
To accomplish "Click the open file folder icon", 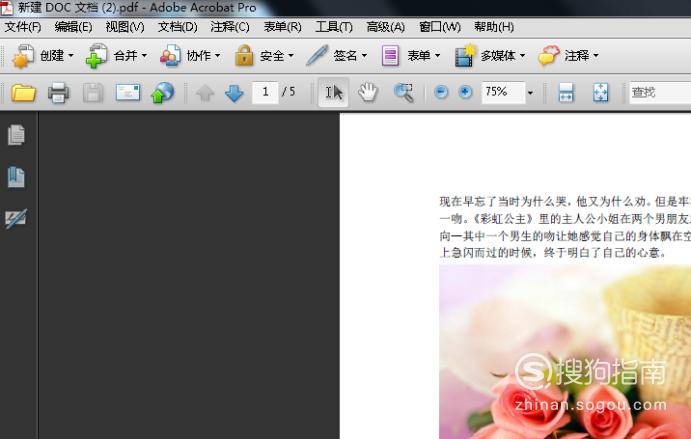I will coord(23,93).
